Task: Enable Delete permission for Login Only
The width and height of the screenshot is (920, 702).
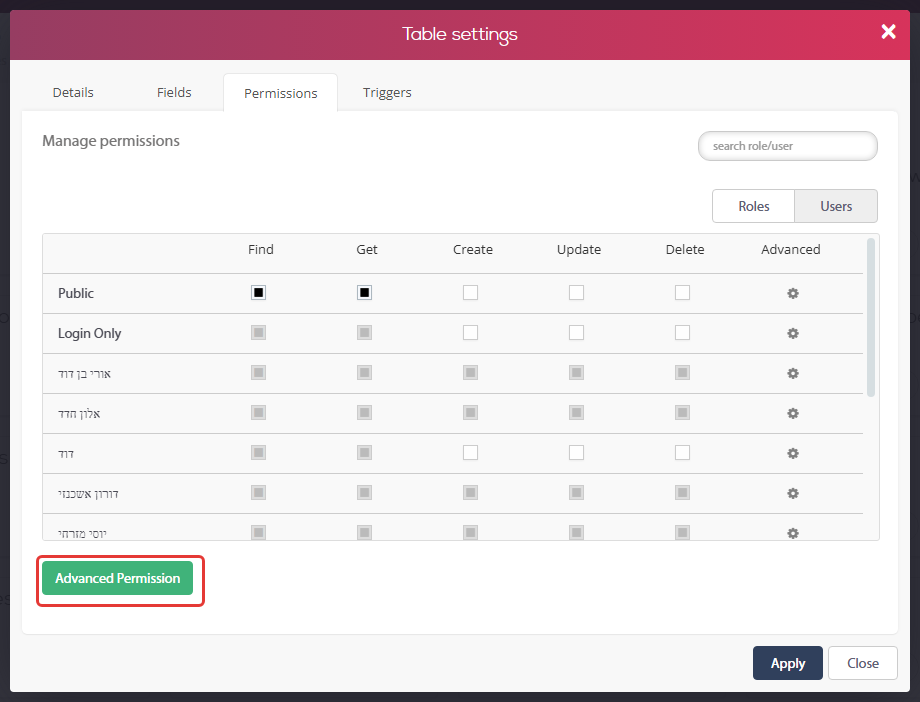Action: (x=682, y=332)
